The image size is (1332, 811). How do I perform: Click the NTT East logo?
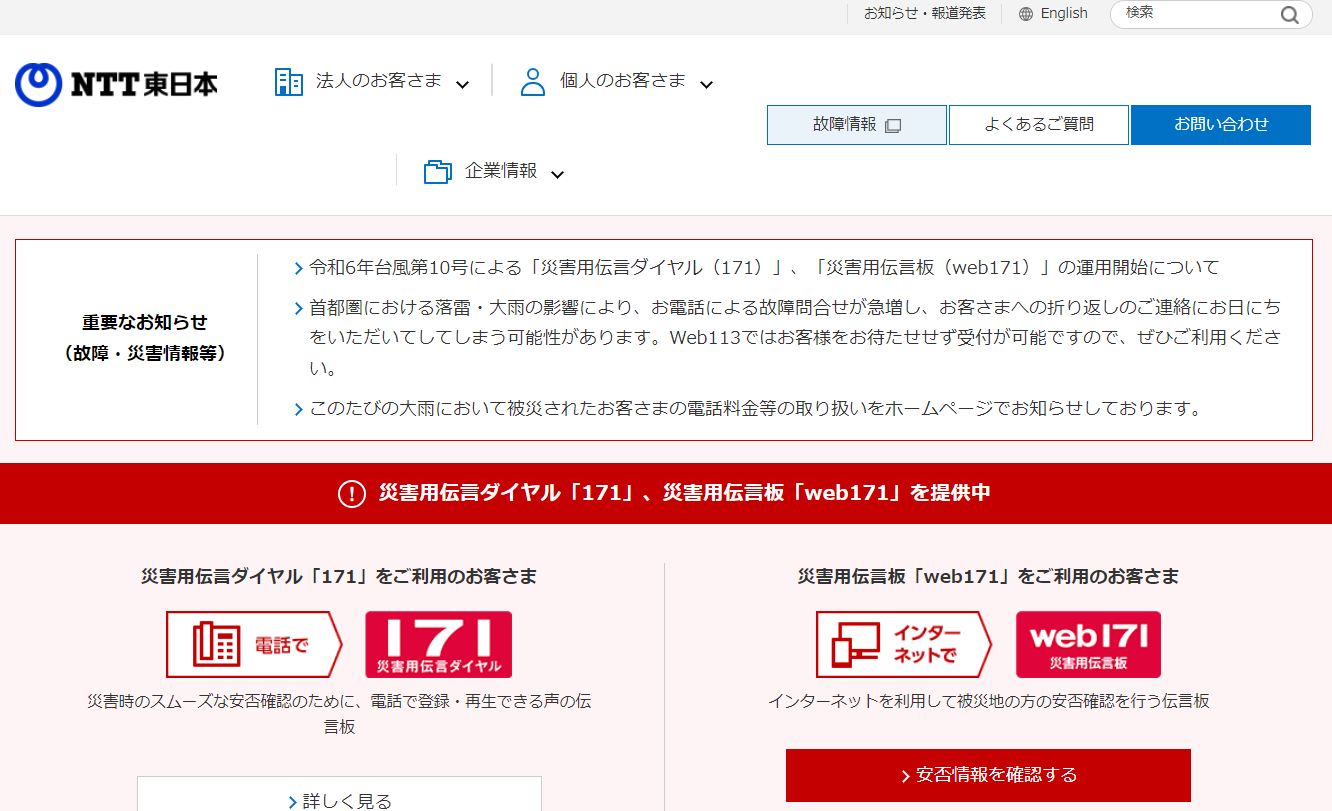pyautogui.click(x=116, y=84)
